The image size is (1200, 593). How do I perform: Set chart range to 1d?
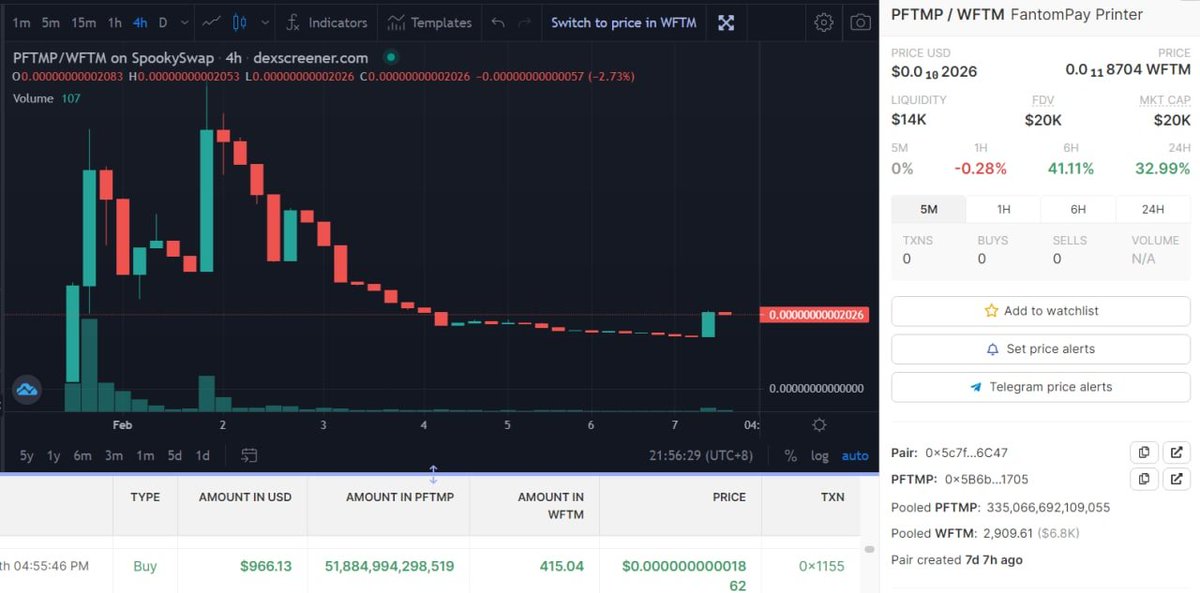[203, 455]
